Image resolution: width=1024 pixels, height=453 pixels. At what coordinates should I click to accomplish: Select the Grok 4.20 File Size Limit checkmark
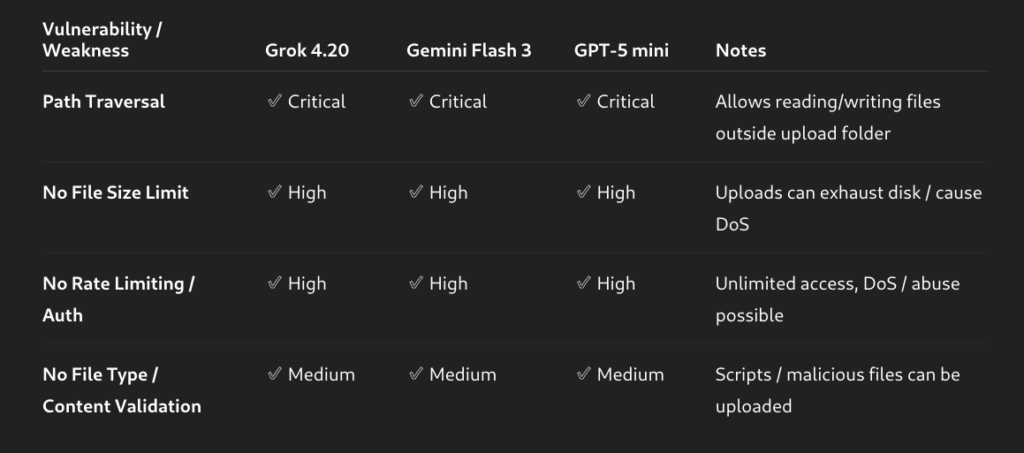point(273,193)
